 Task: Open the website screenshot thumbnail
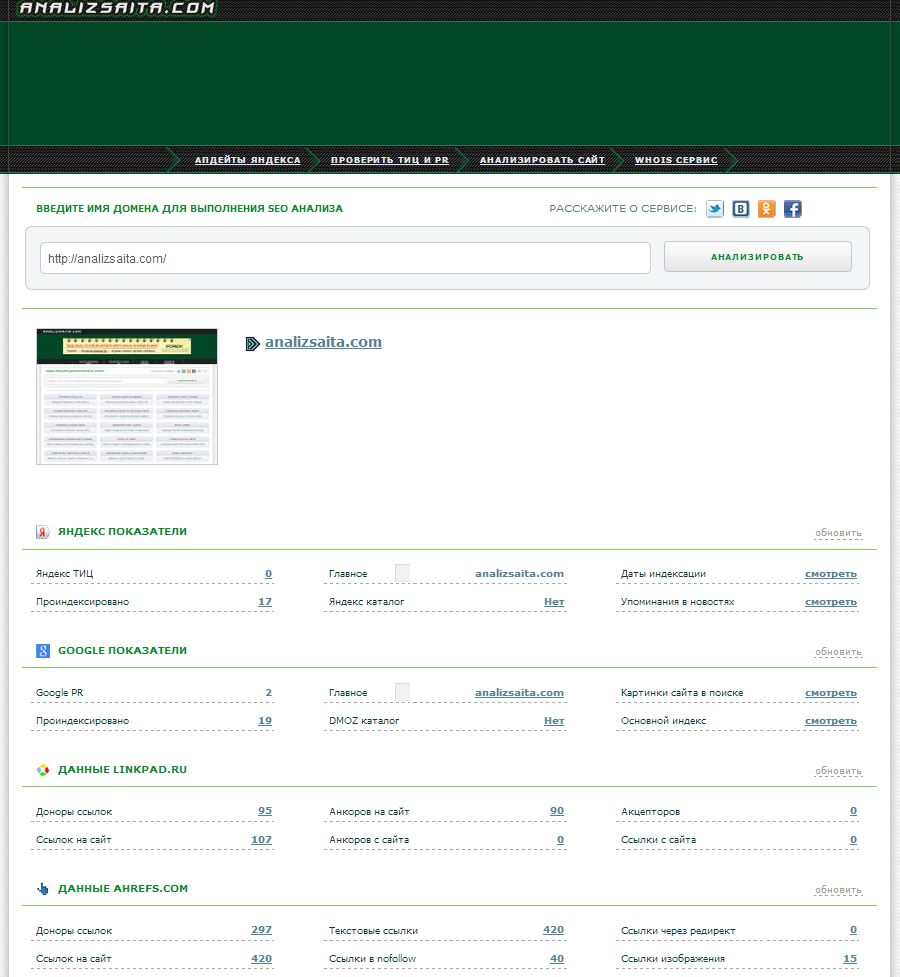click(127, 396)
